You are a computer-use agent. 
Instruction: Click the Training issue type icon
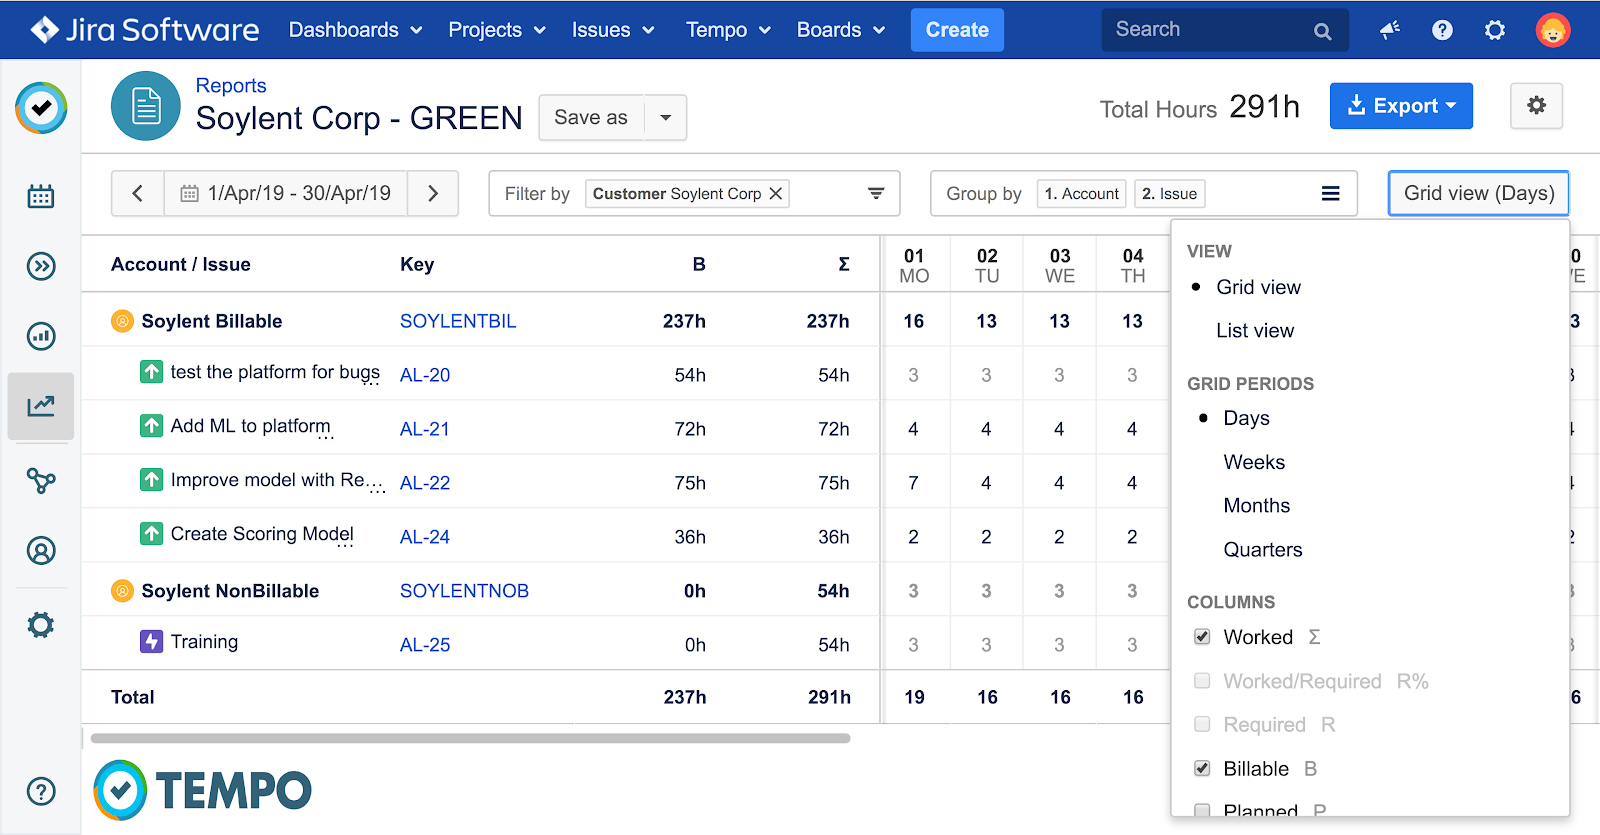(151, 641)
